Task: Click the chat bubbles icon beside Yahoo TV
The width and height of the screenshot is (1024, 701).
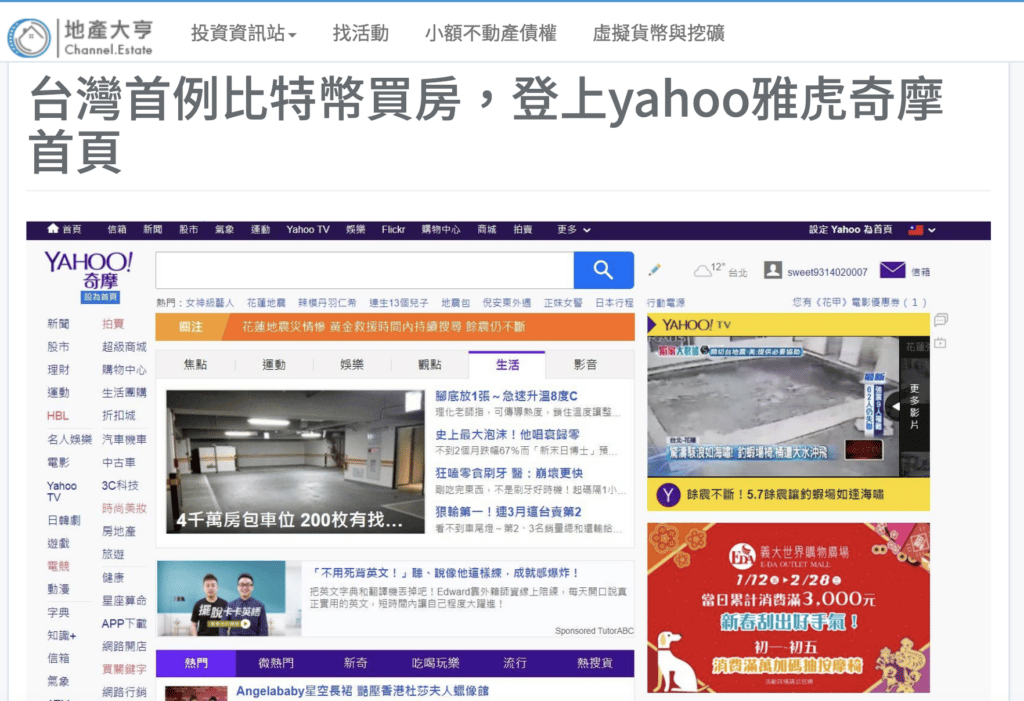Action: (x=940, y=320)
